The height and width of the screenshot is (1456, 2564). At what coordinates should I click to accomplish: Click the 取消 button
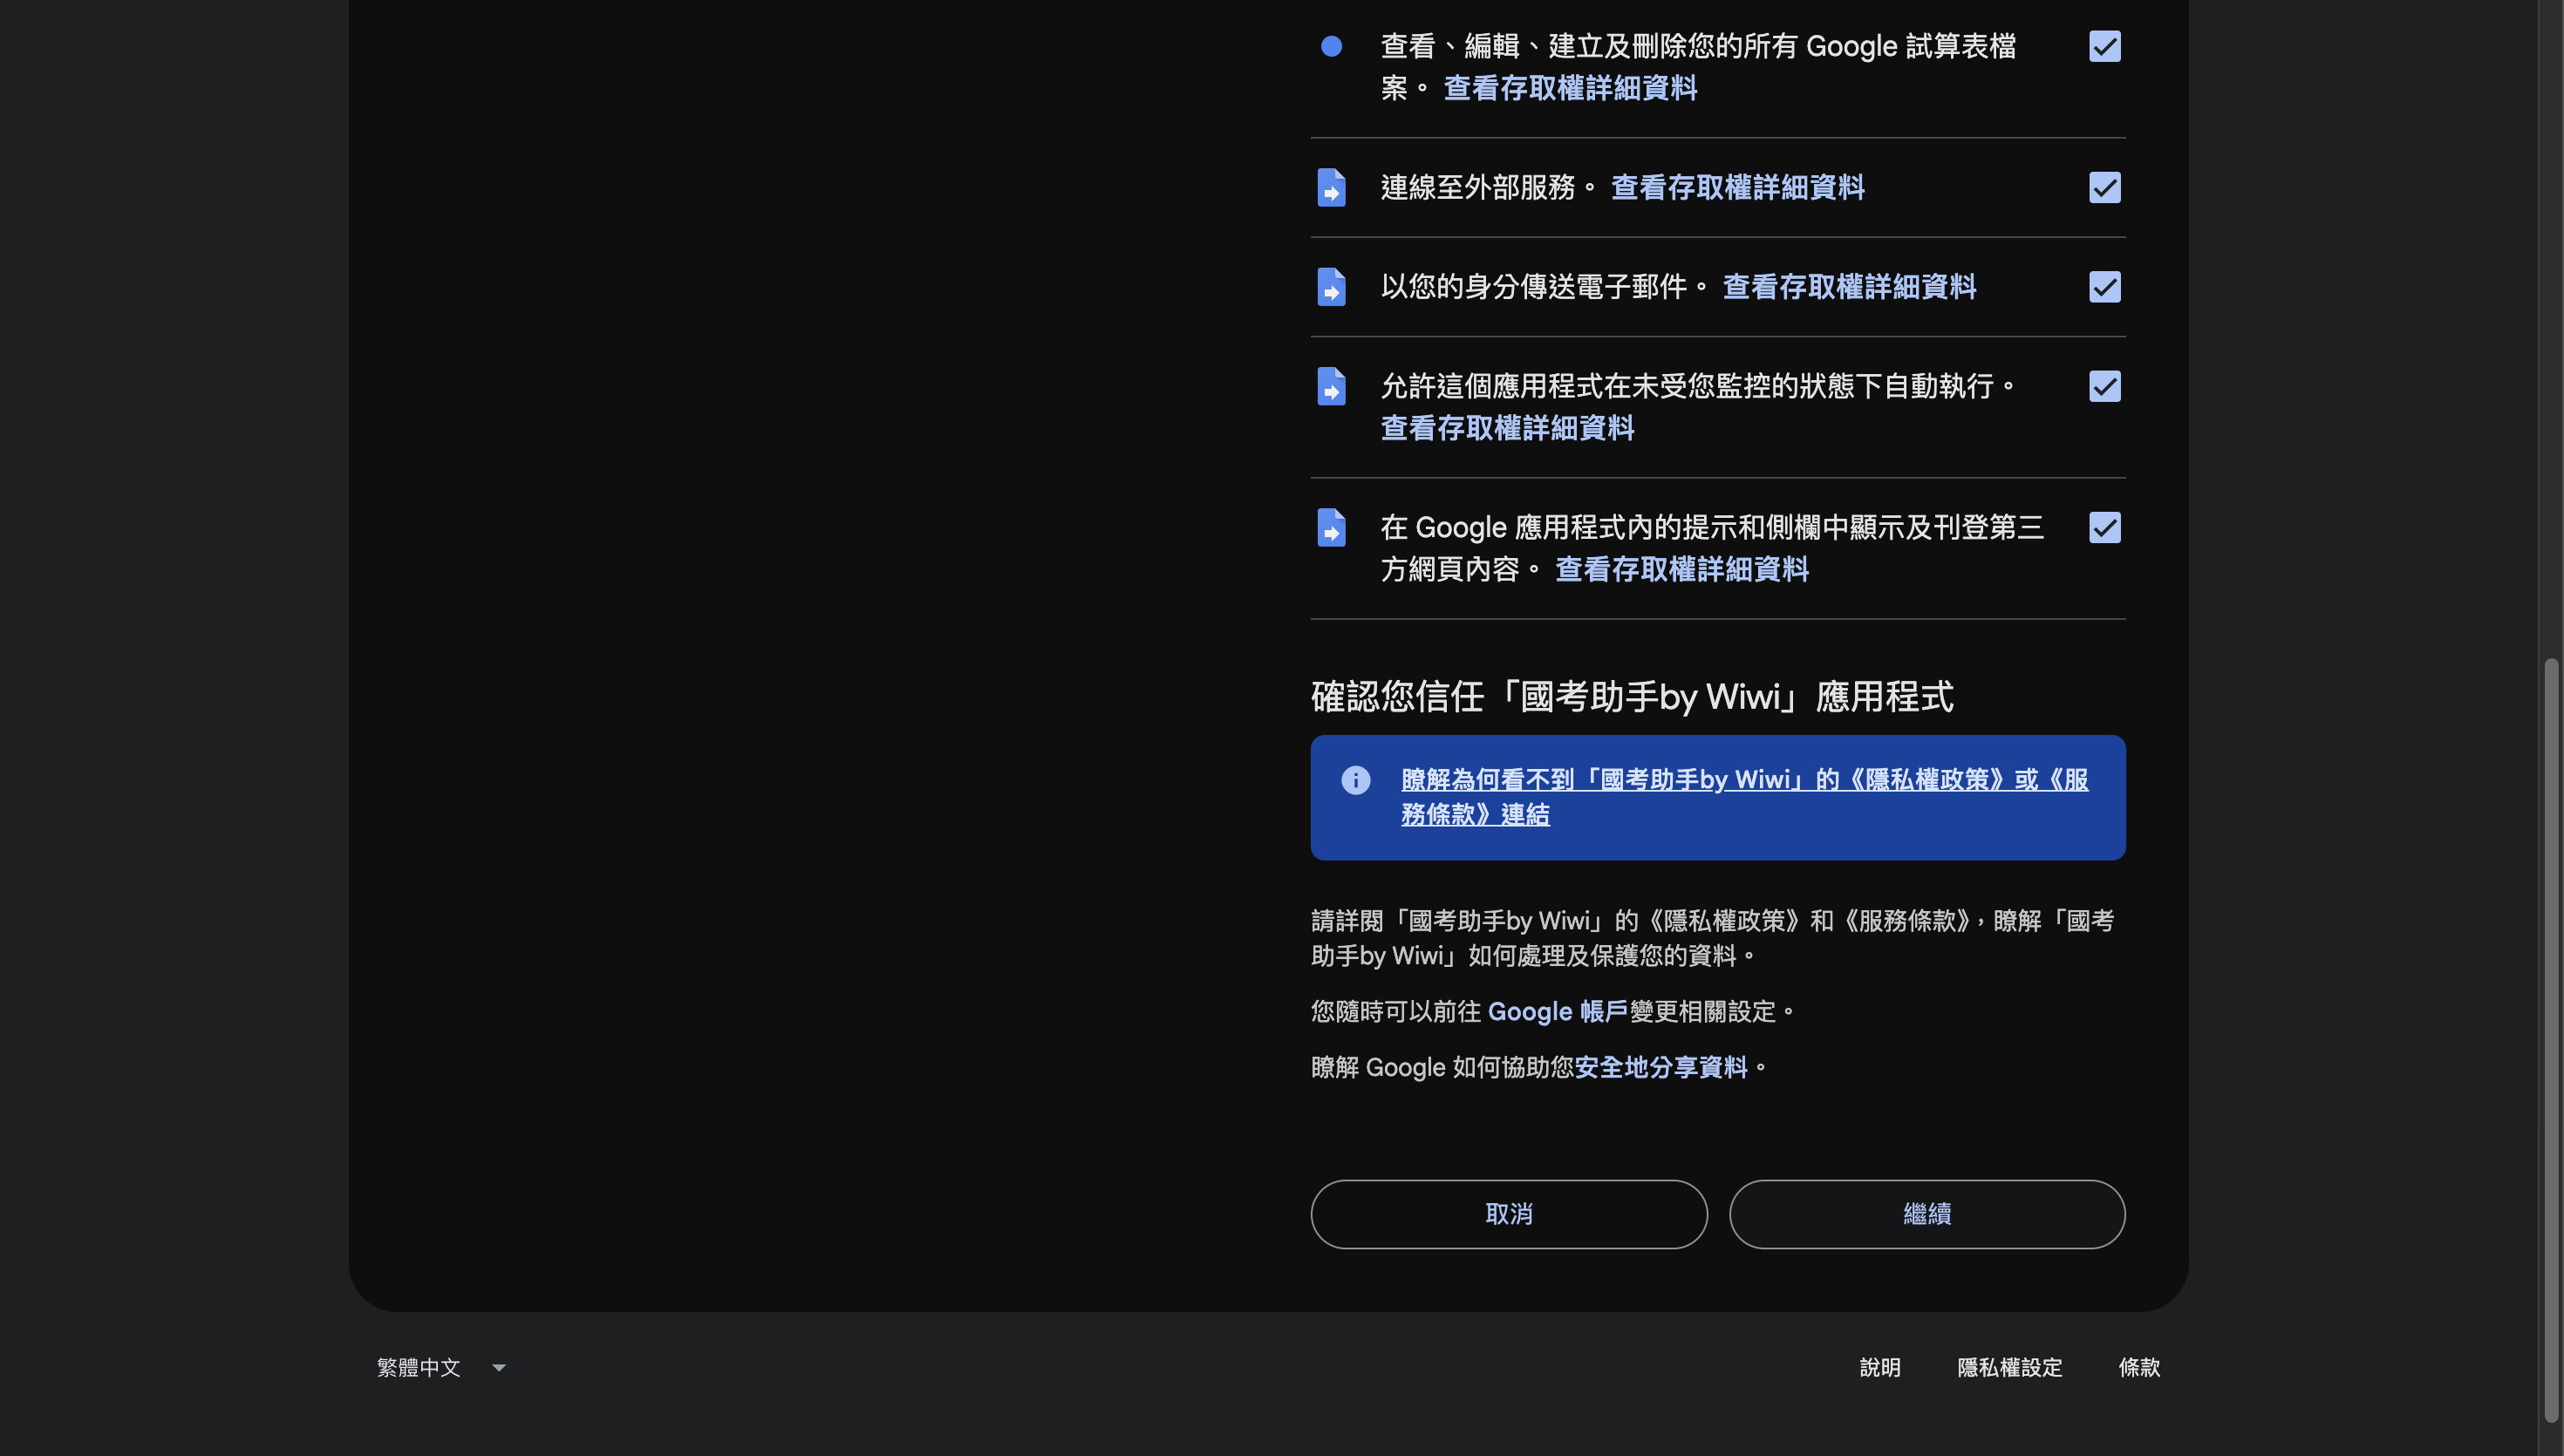(1509, 1214)
